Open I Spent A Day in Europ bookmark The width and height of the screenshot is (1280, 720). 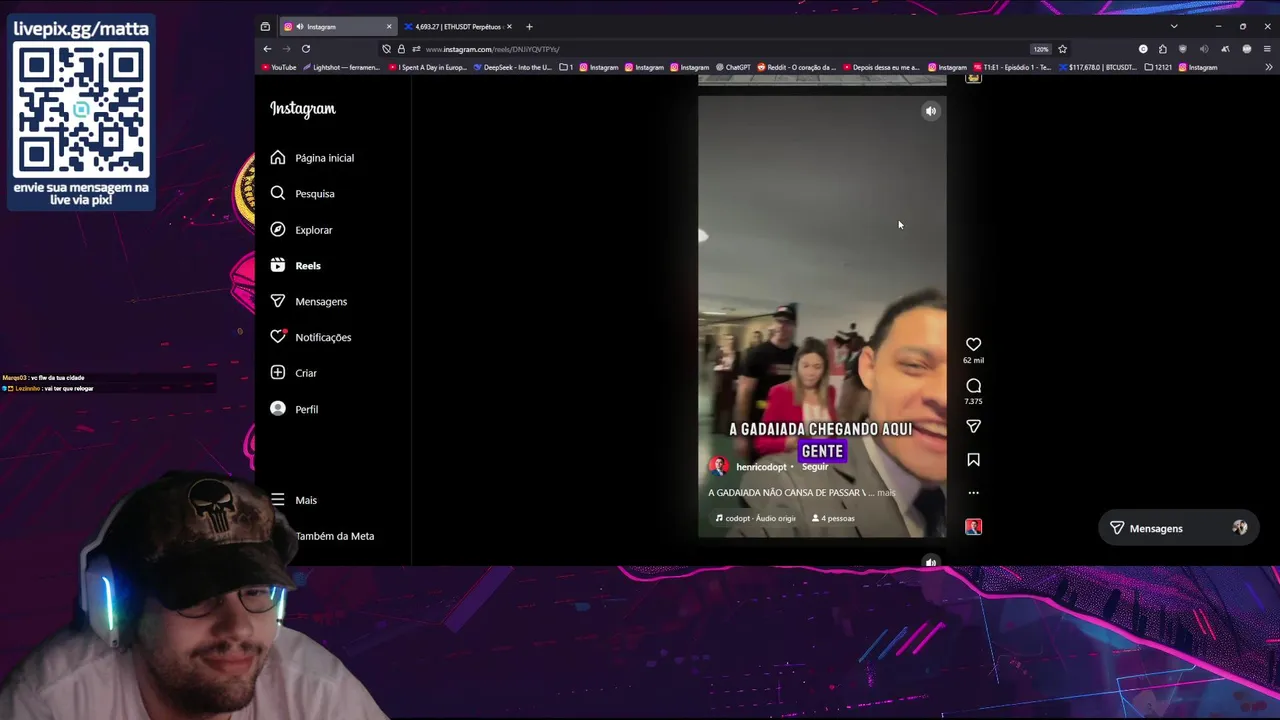point(428,67)
